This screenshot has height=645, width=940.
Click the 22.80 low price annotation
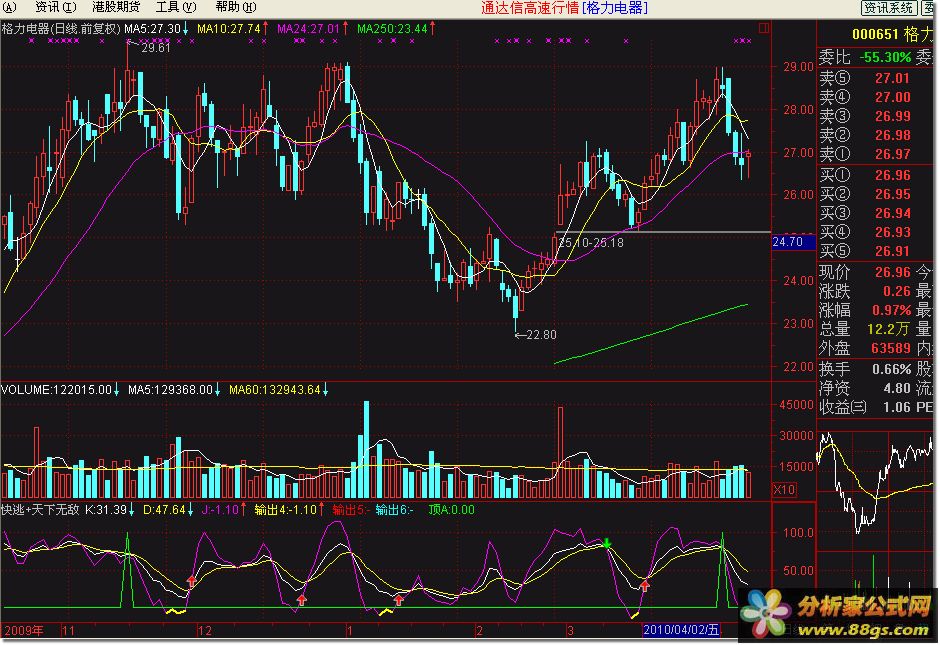pos(541,334)
